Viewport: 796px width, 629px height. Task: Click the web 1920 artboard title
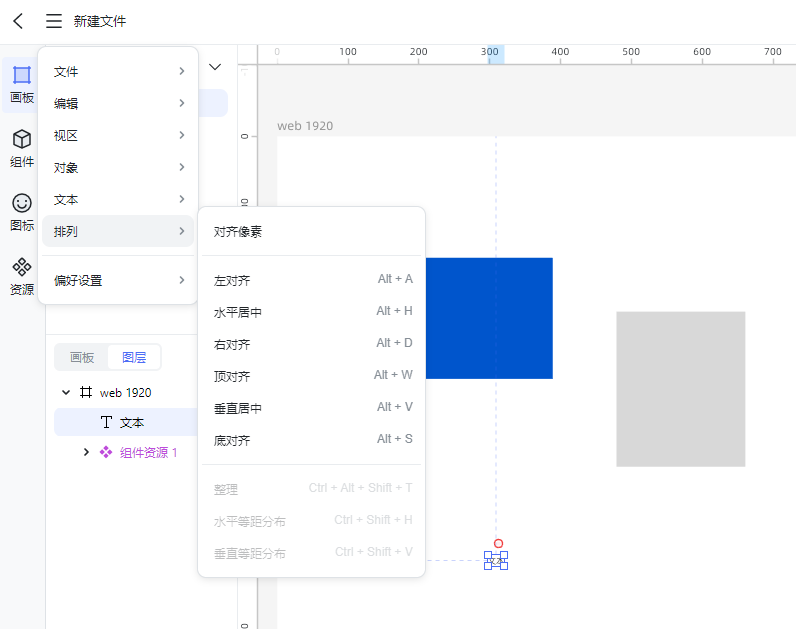coord(305,126)
